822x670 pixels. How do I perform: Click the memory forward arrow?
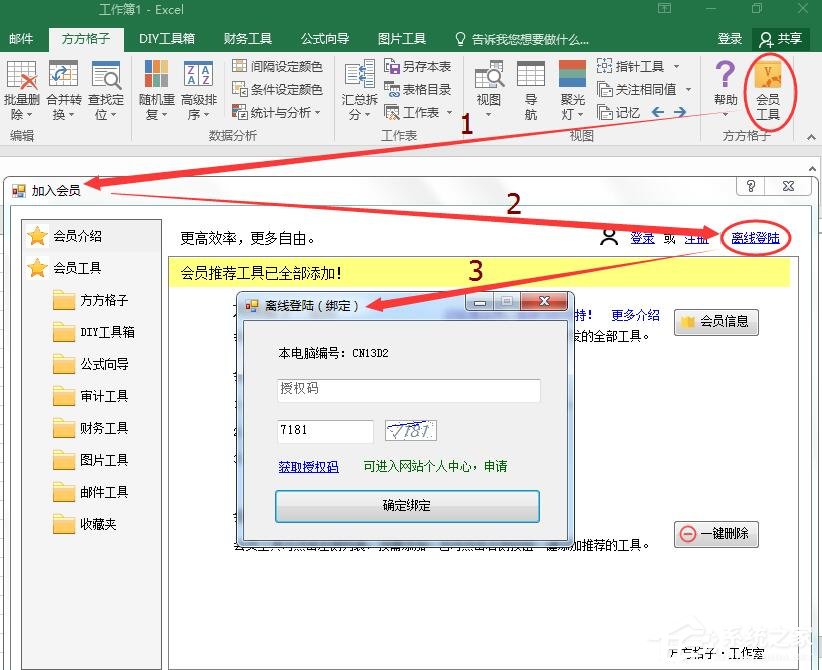[x=679, y=112]
